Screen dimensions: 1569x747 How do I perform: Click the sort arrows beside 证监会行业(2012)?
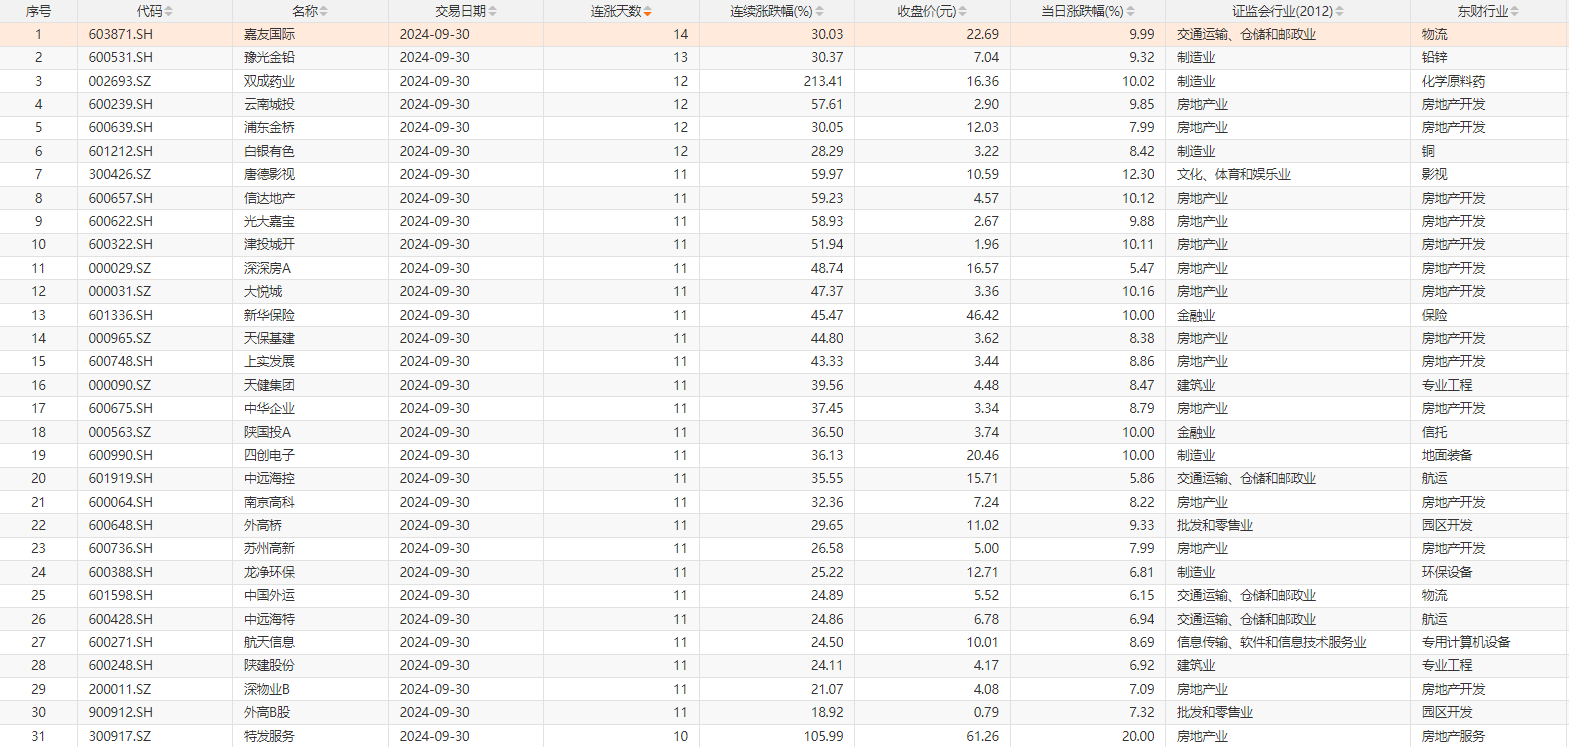click(x=1339, y=11)
